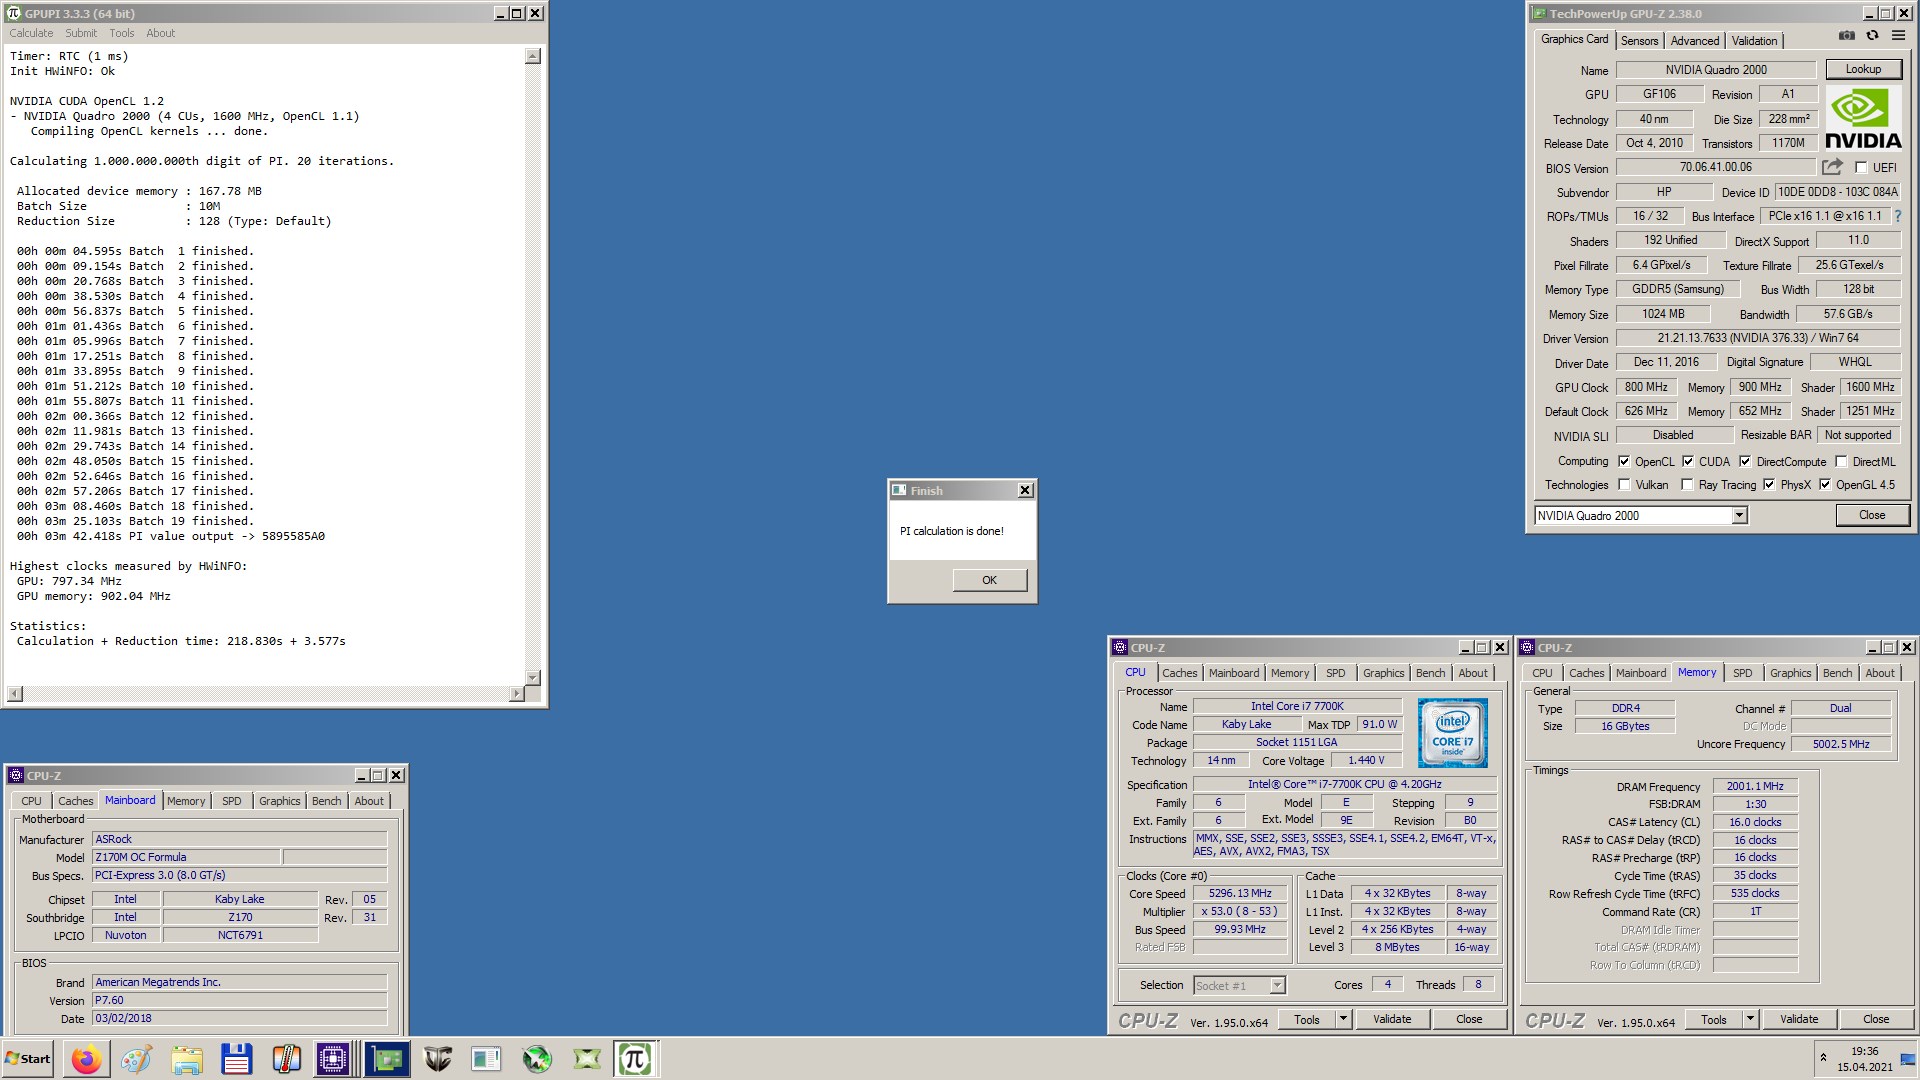This screenshot has height=1080, width=1920.
Task: Open the Socket #1 selection dropdown in CPU-Z
Action: 1277,986
